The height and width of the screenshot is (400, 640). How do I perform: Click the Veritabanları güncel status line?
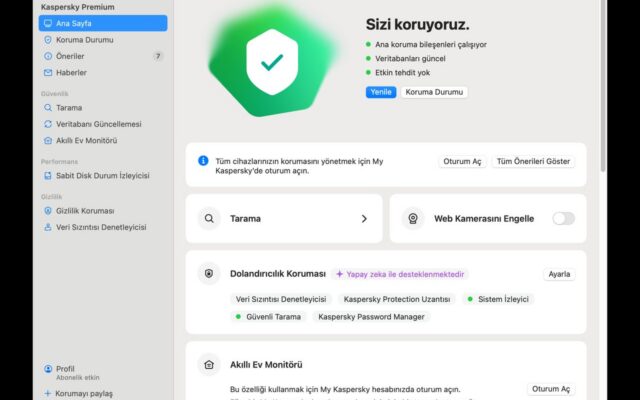405,58
